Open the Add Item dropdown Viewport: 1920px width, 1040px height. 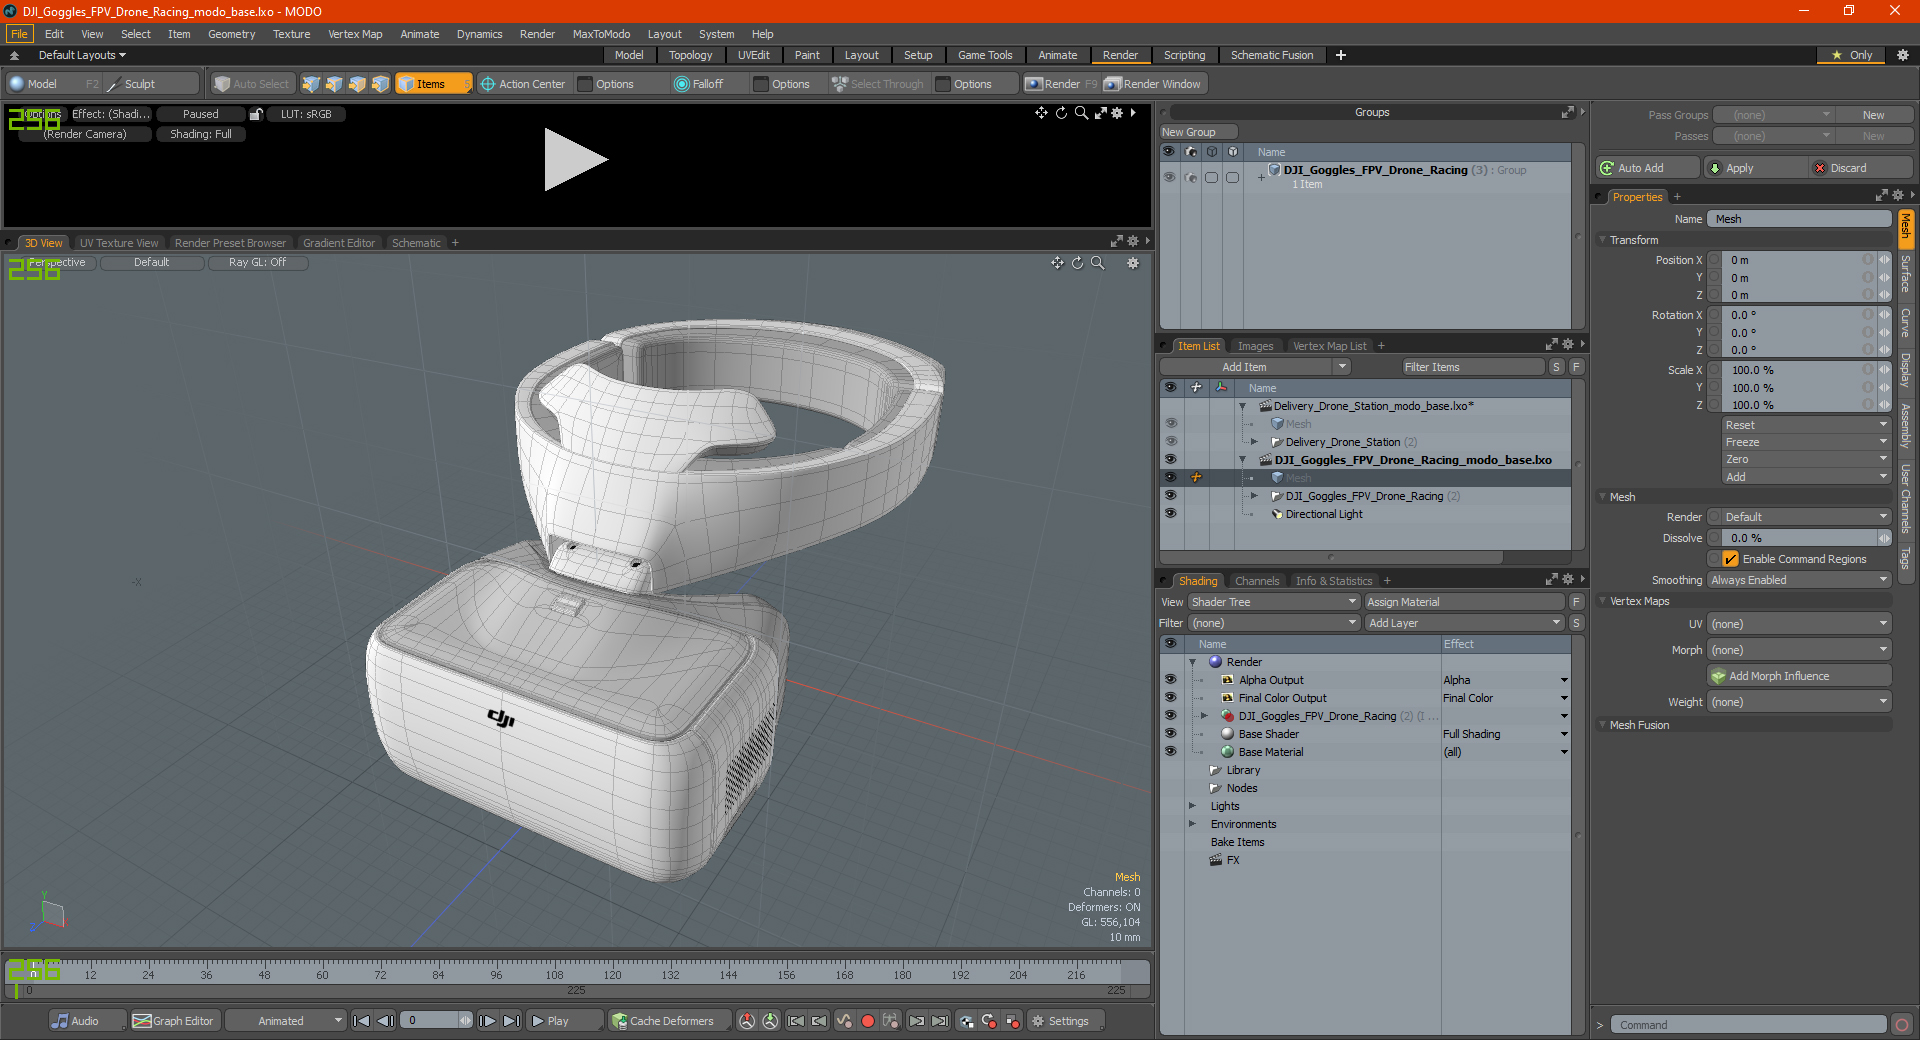(x=1255, y=367)
